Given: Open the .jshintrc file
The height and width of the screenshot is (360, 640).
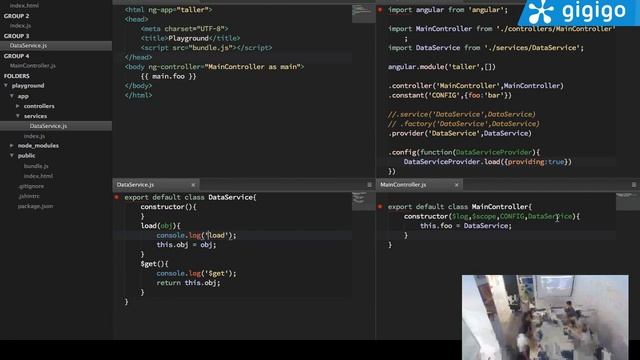Looking at the screenshot, I should pyautogui.click(x=29, y=196).
